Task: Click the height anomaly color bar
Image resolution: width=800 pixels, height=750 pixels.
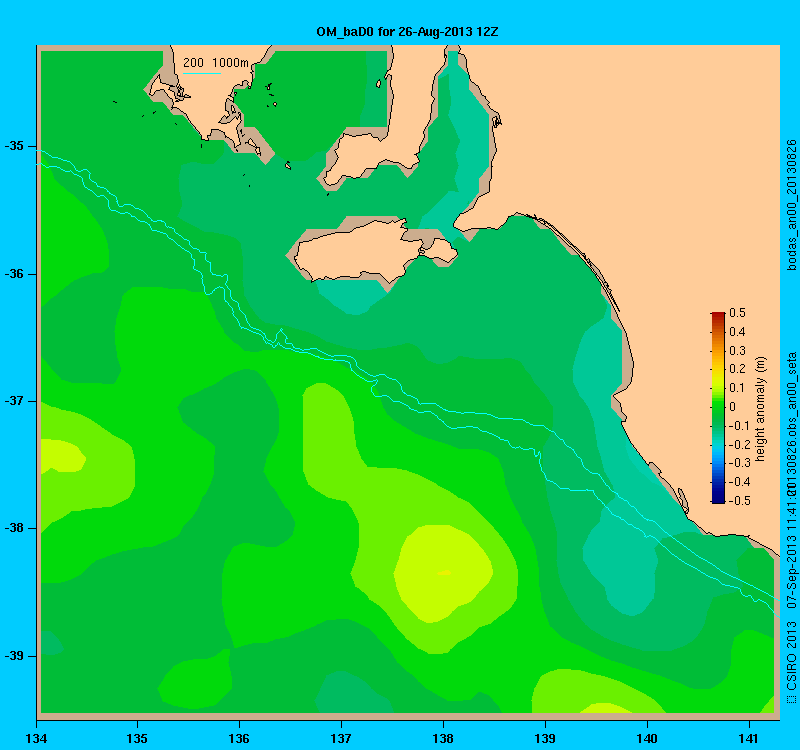Action: 718,408
